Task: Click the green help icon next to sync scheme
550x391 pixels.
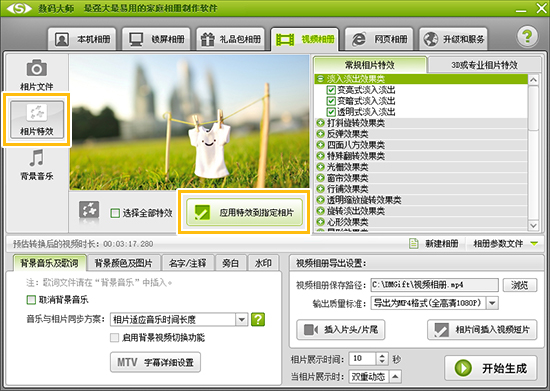Action: coord(258,319)
